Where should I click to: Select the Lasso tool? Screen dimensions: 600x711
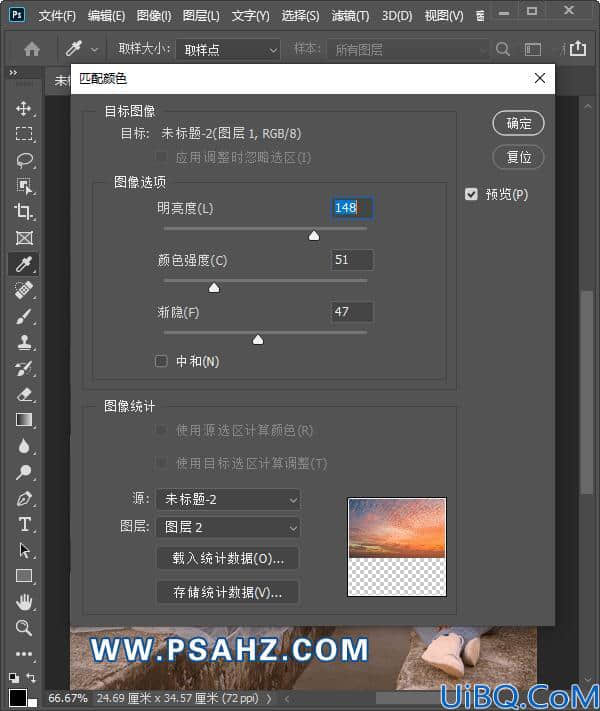24,160
